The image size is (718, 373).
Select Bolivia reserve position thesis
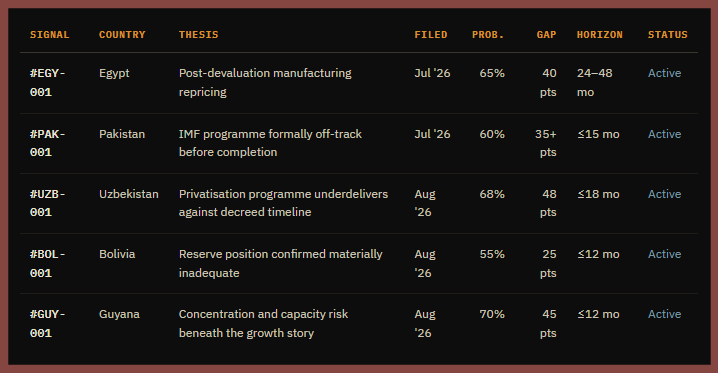pos(280,264)
